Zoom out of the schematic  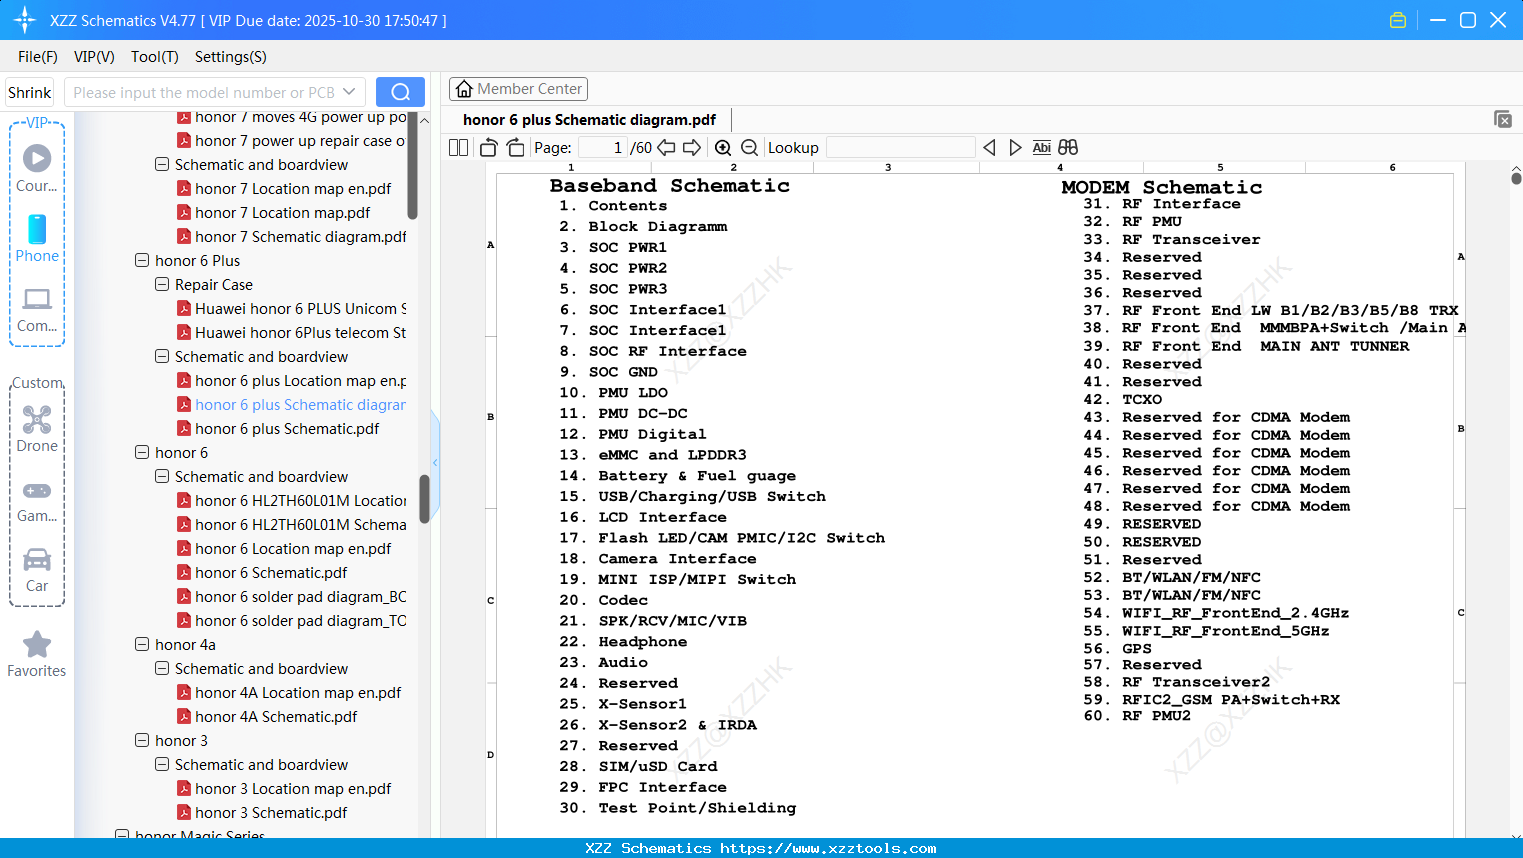point(749,148)
